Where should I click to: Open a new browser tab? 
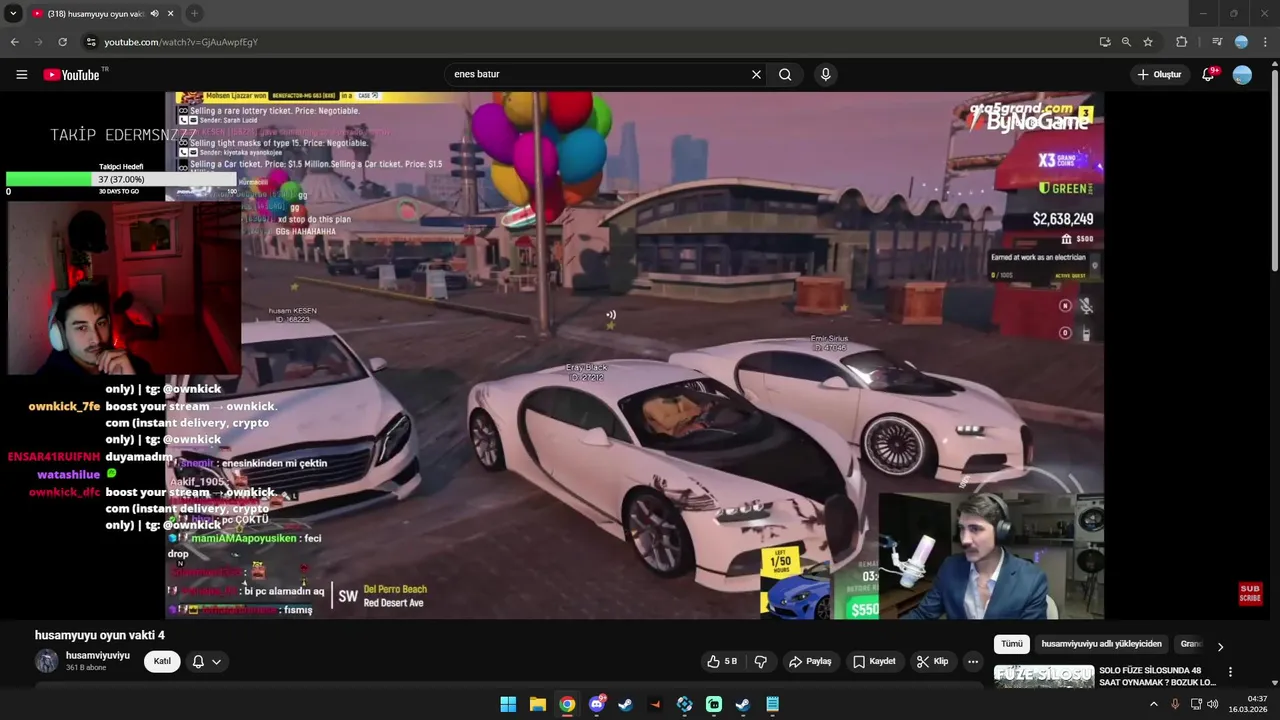coord(194,14)
